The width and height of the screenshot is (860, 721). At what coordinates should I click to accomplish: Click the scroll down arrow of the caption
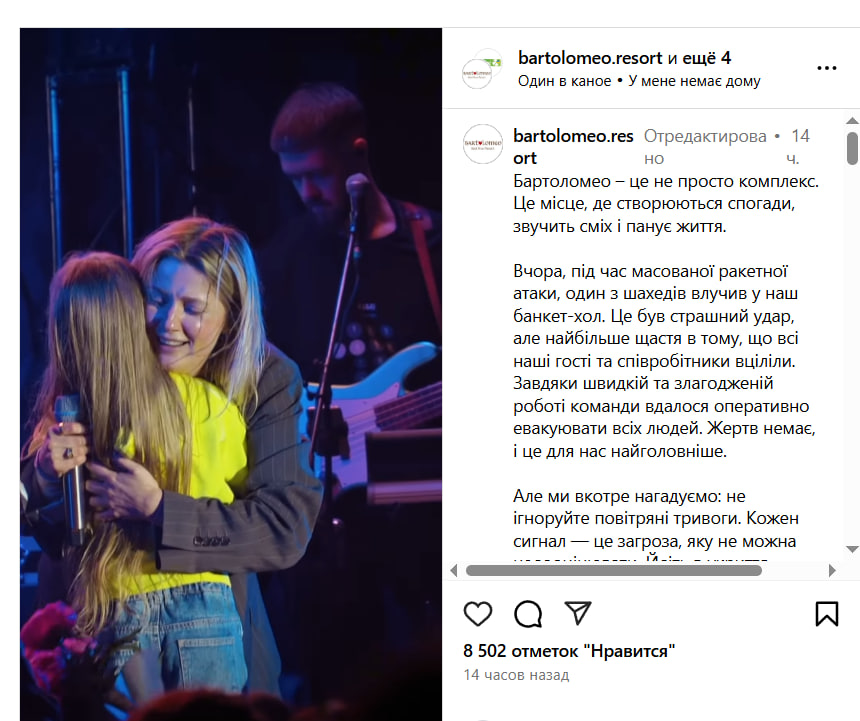coord(852,549)
